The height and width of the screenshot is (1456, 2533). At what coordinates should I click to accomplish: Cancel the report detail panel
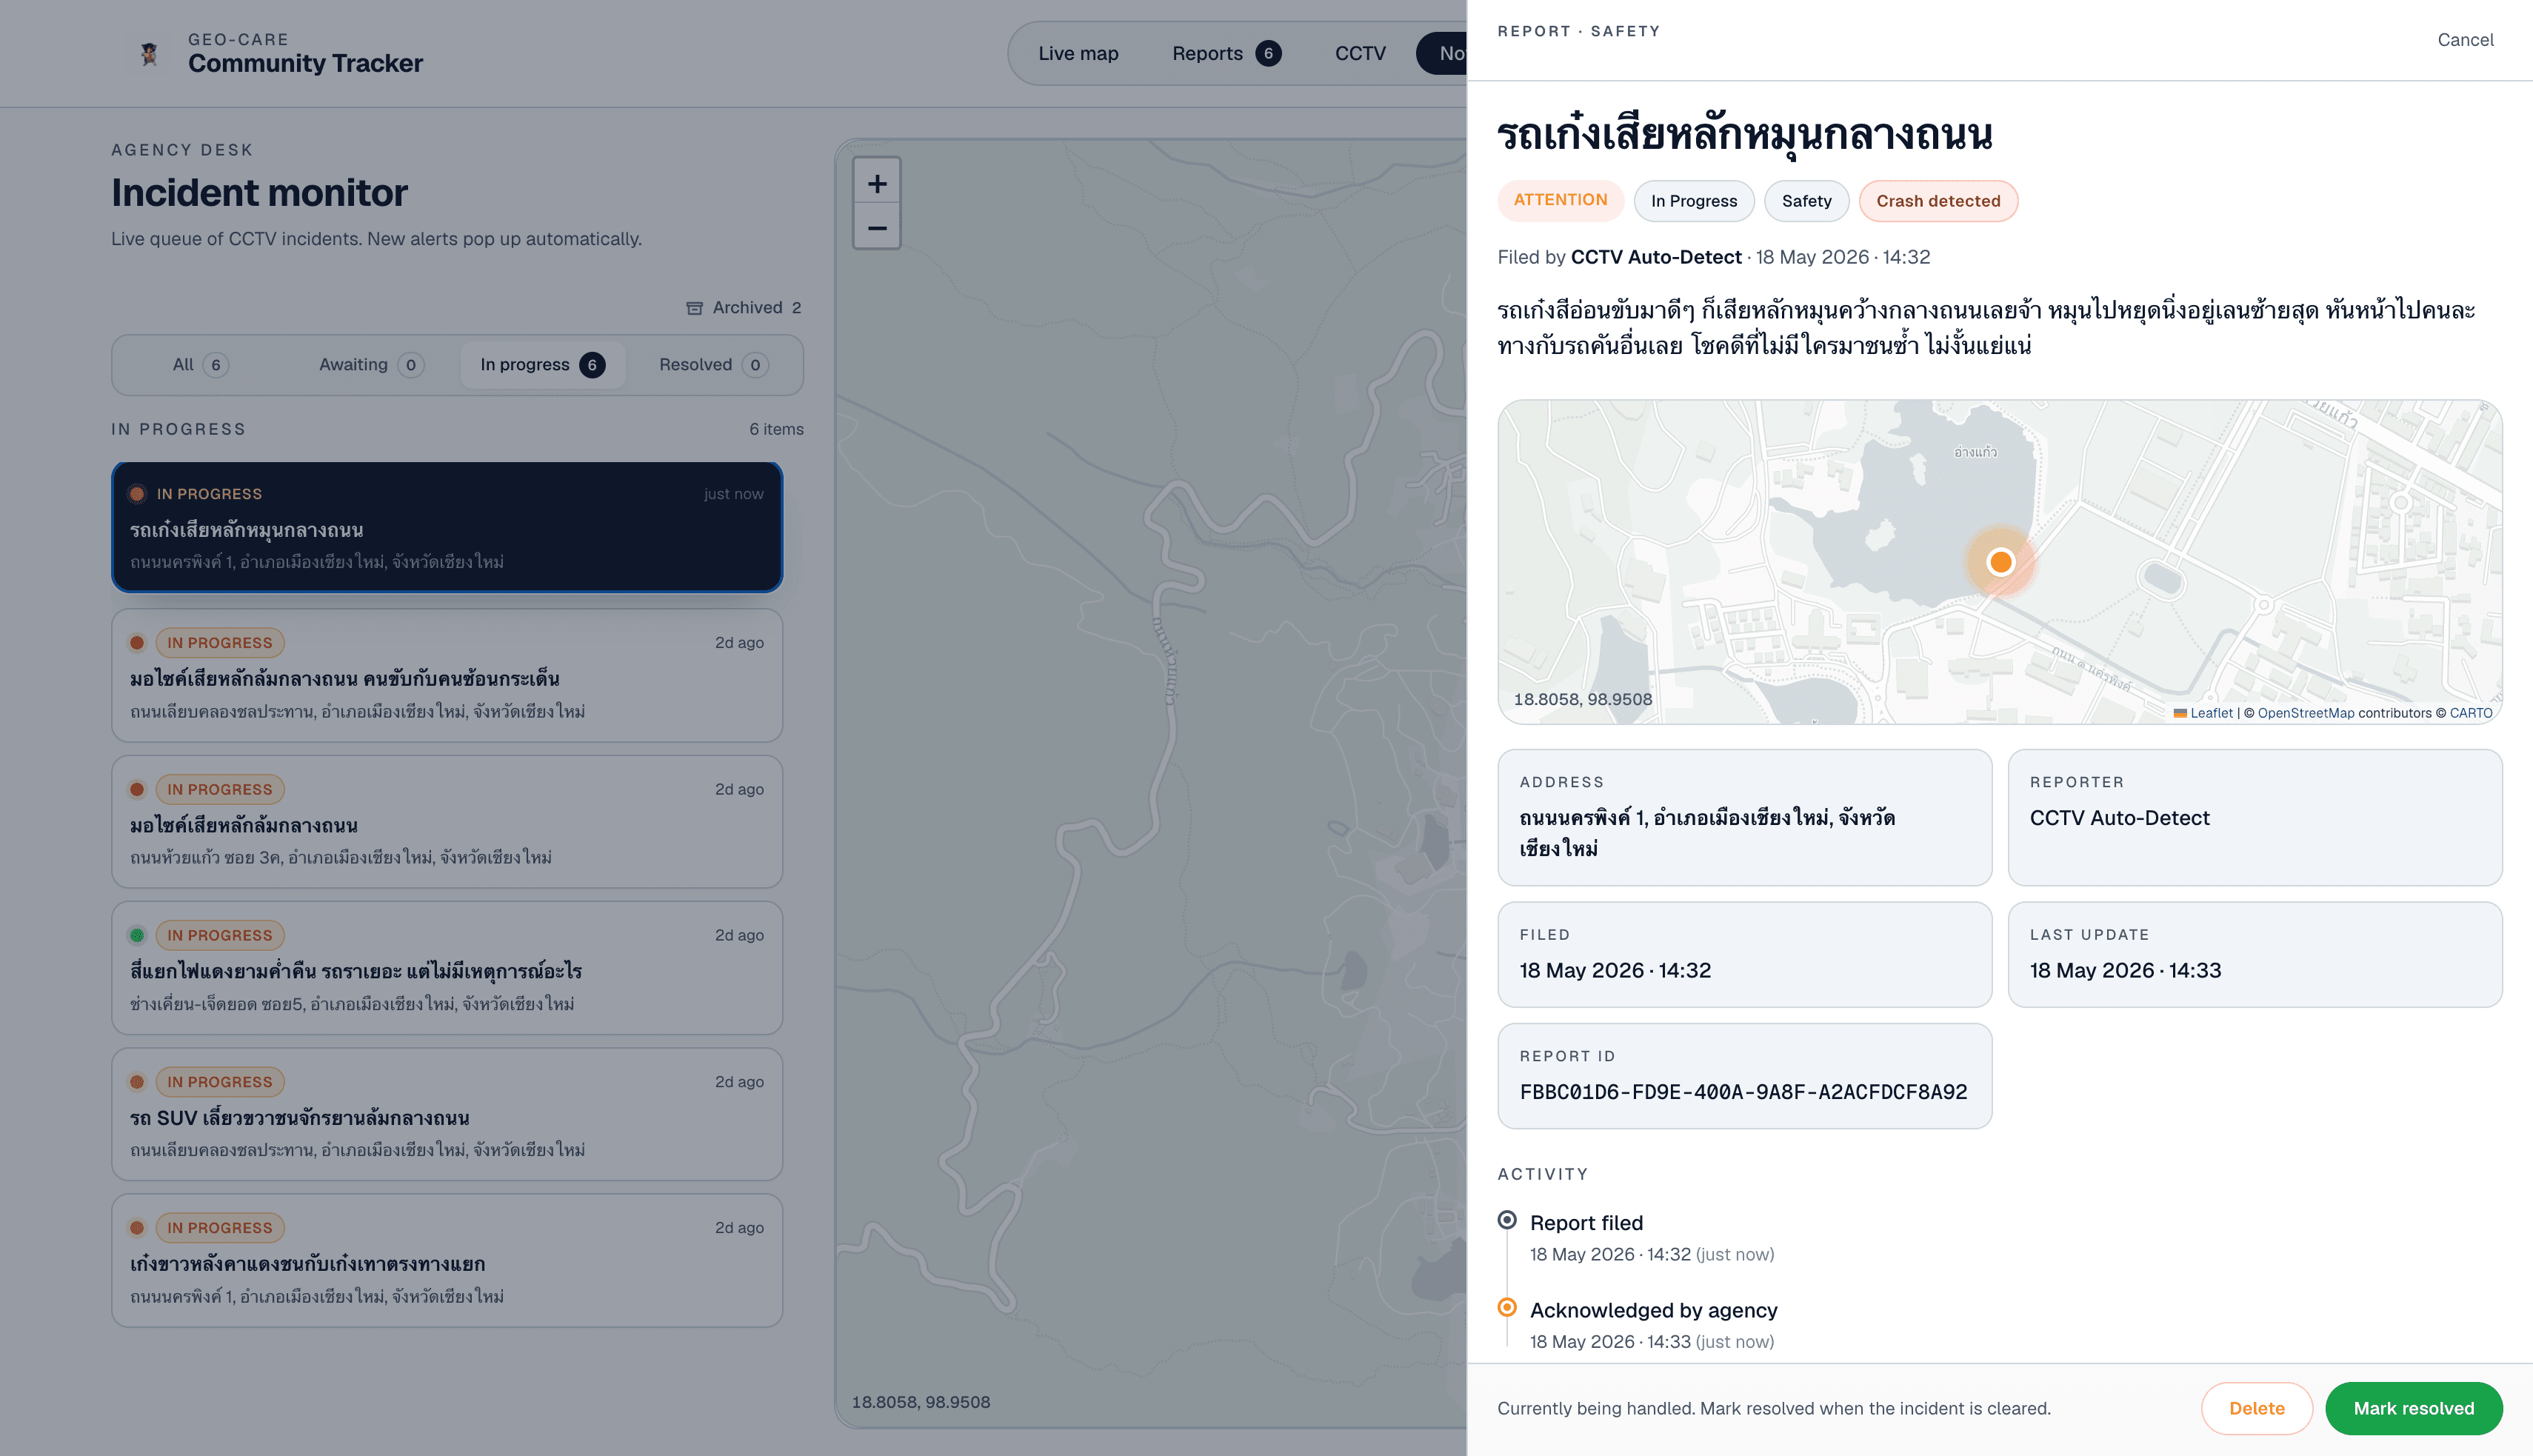(x=2465, y=40)
